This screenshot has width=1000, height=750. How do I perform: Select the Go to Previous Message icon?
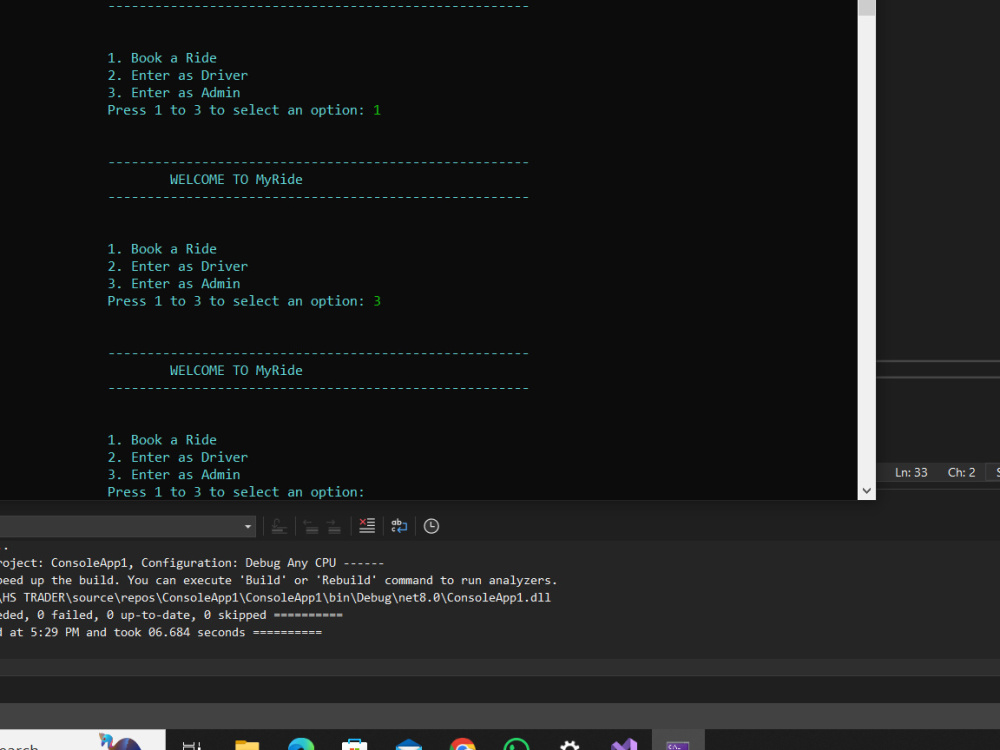coord(312,525)
